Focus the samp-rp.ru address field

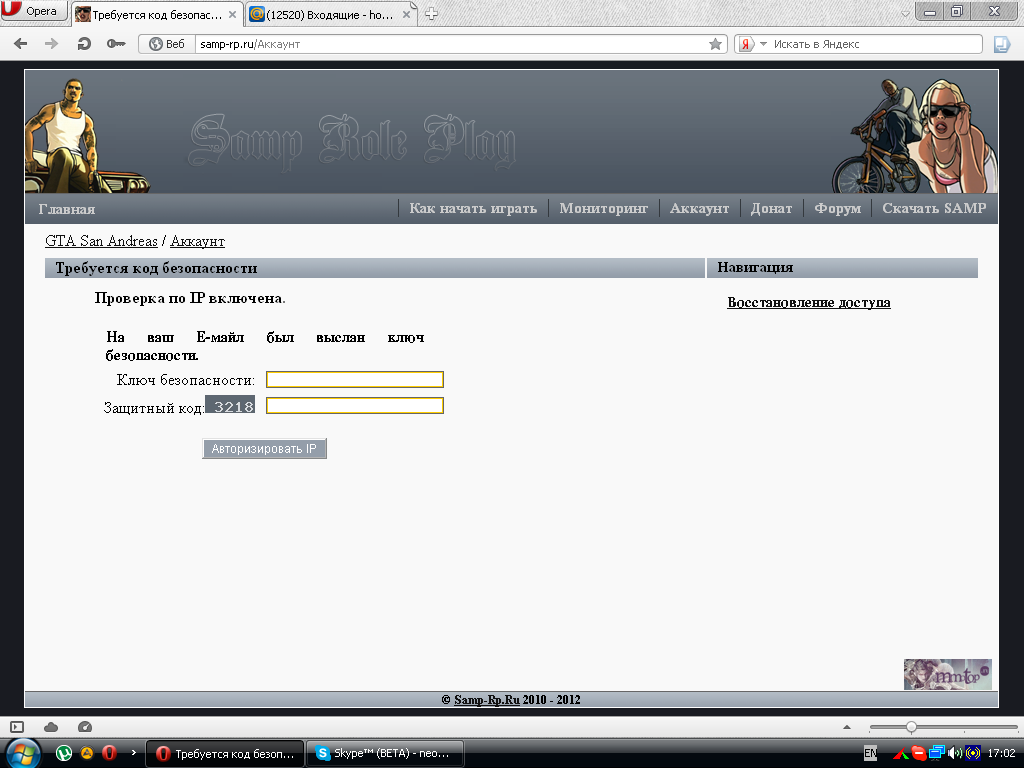[451, 44]
